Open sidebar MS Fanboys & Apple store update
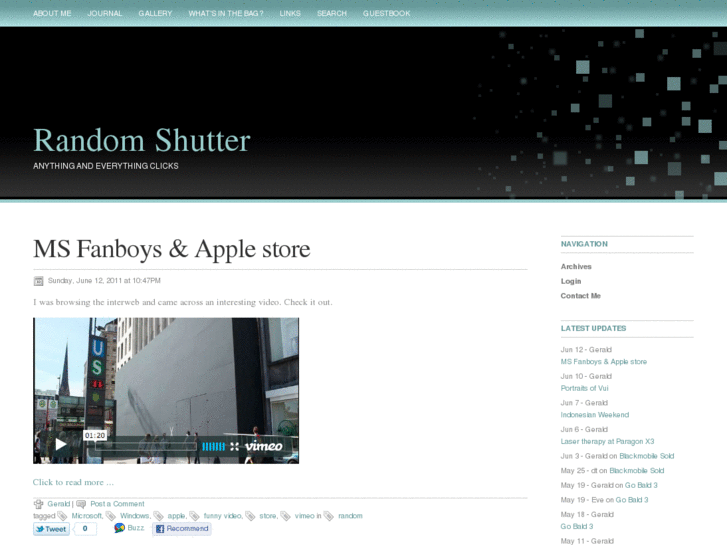Viewport: 727px width, 545px height. click(604, 362)
